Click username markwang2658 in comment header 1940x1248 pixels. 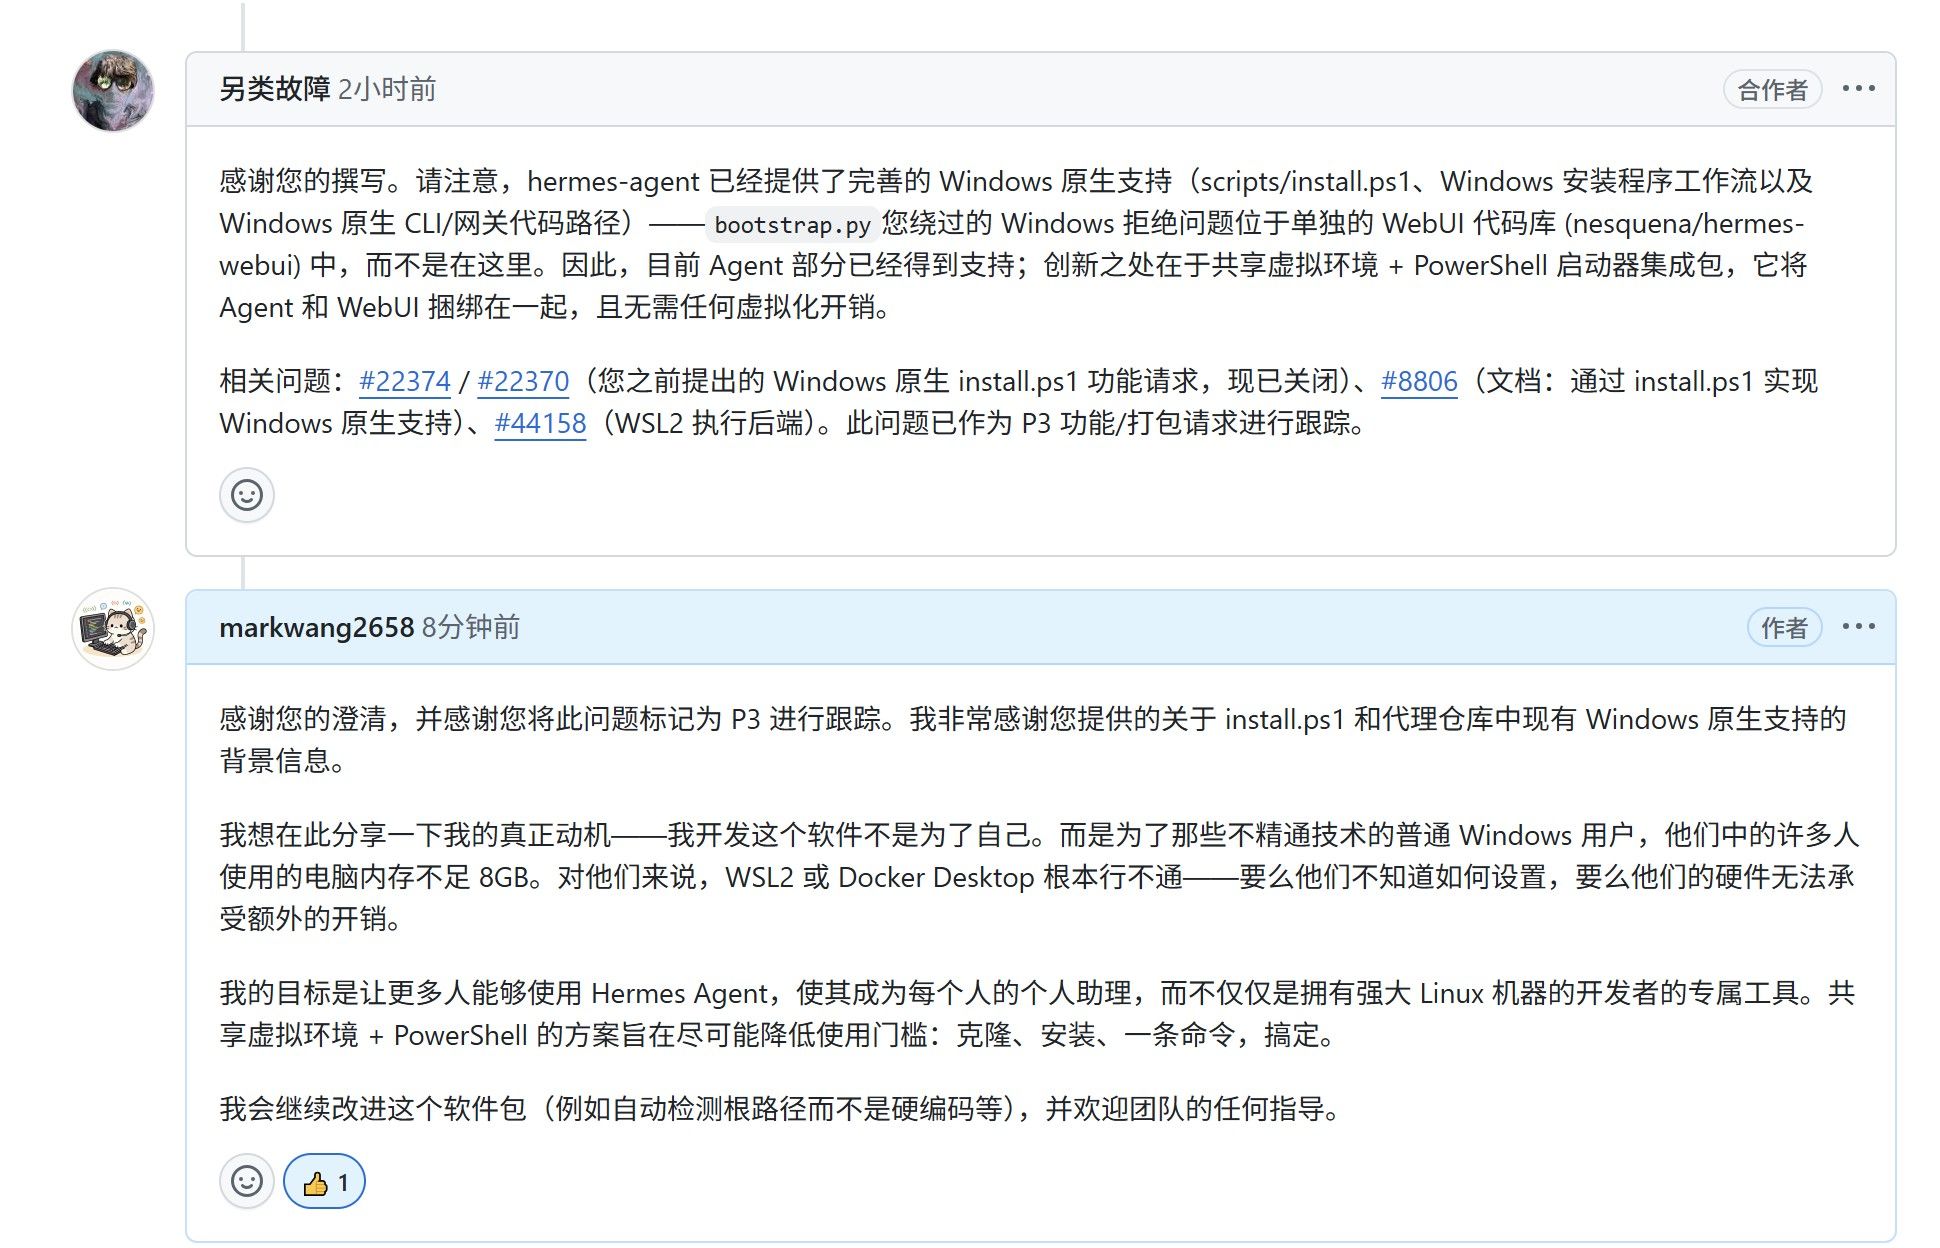point(316,627)
